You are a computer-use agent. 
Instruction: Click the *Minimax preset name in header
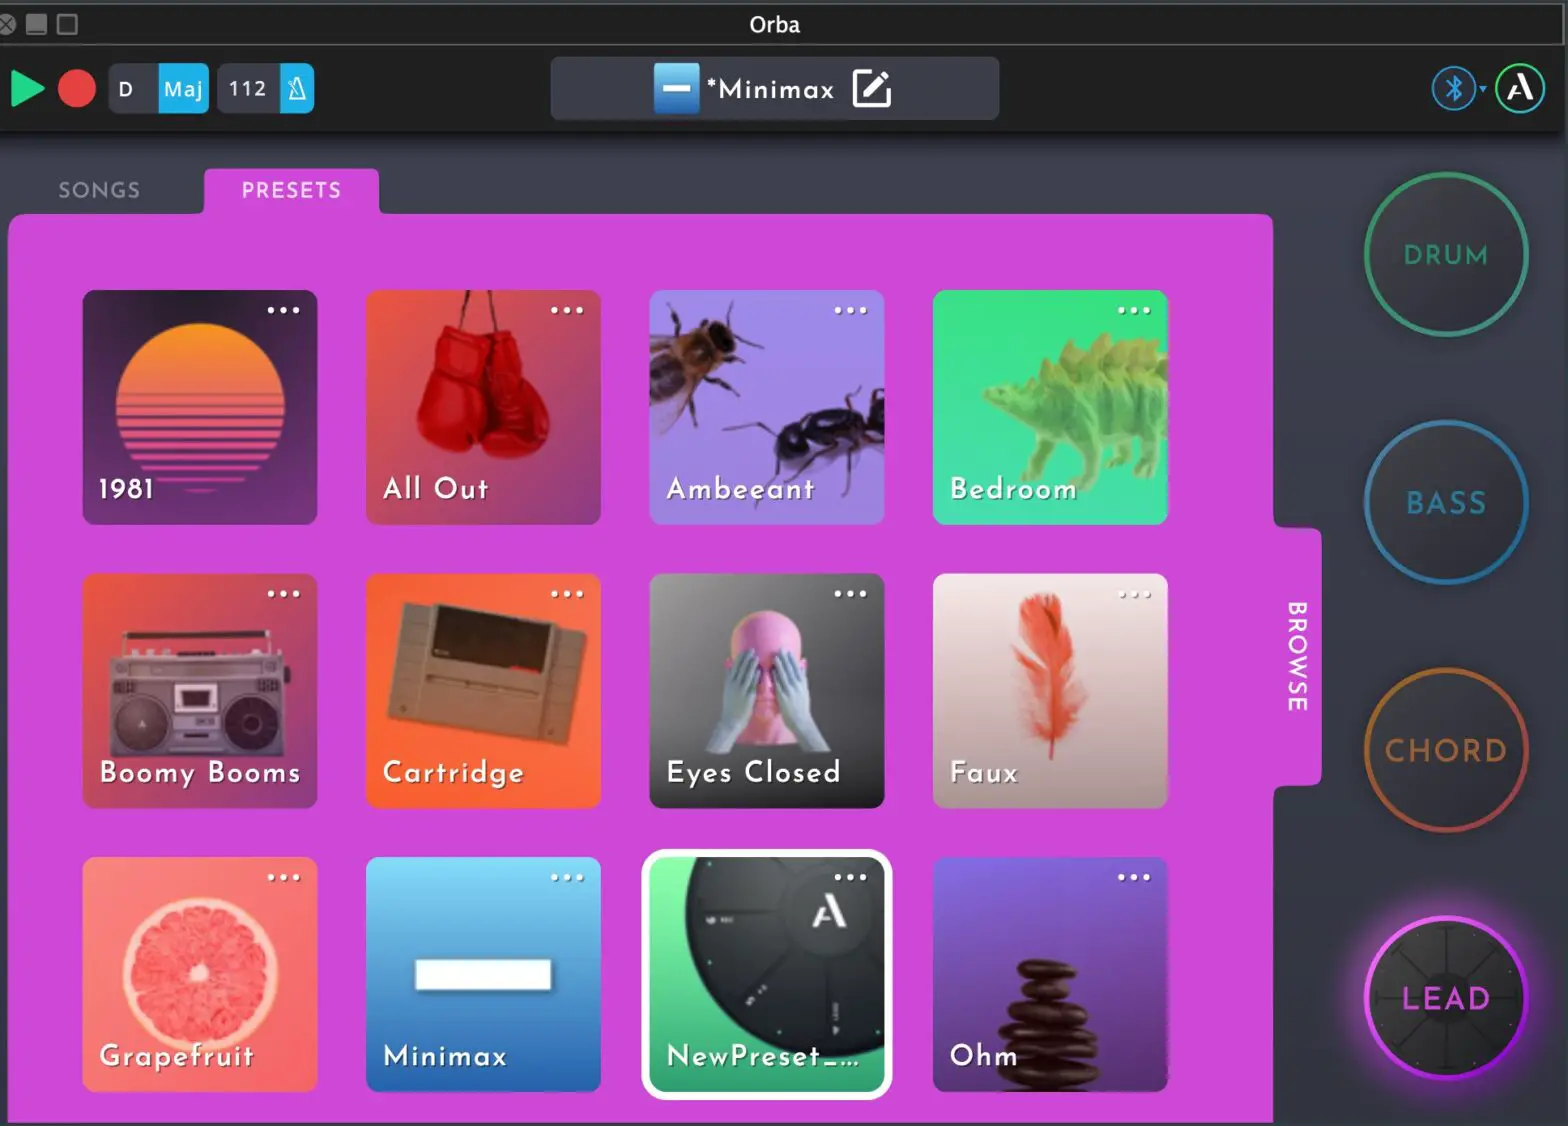pos(771,89)
